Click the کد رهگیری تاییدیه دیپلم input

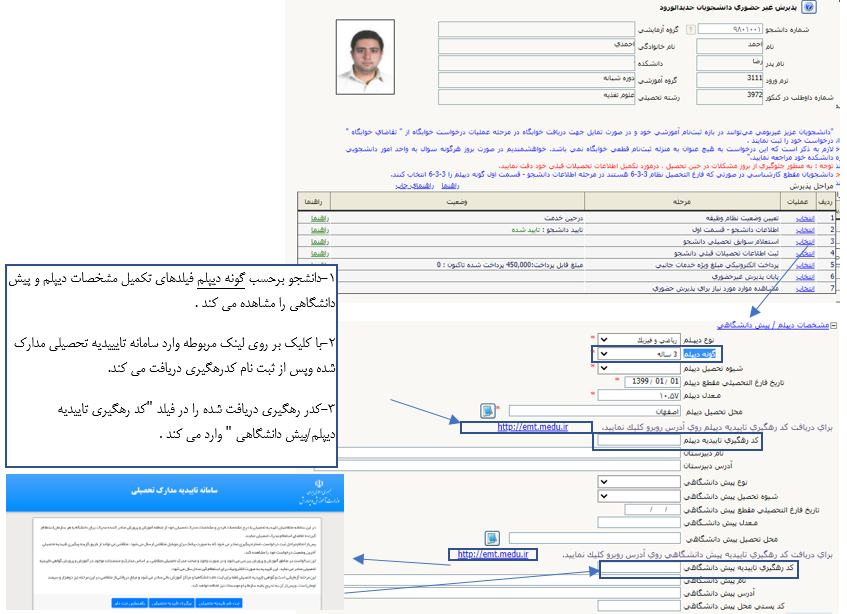[638, 440]
